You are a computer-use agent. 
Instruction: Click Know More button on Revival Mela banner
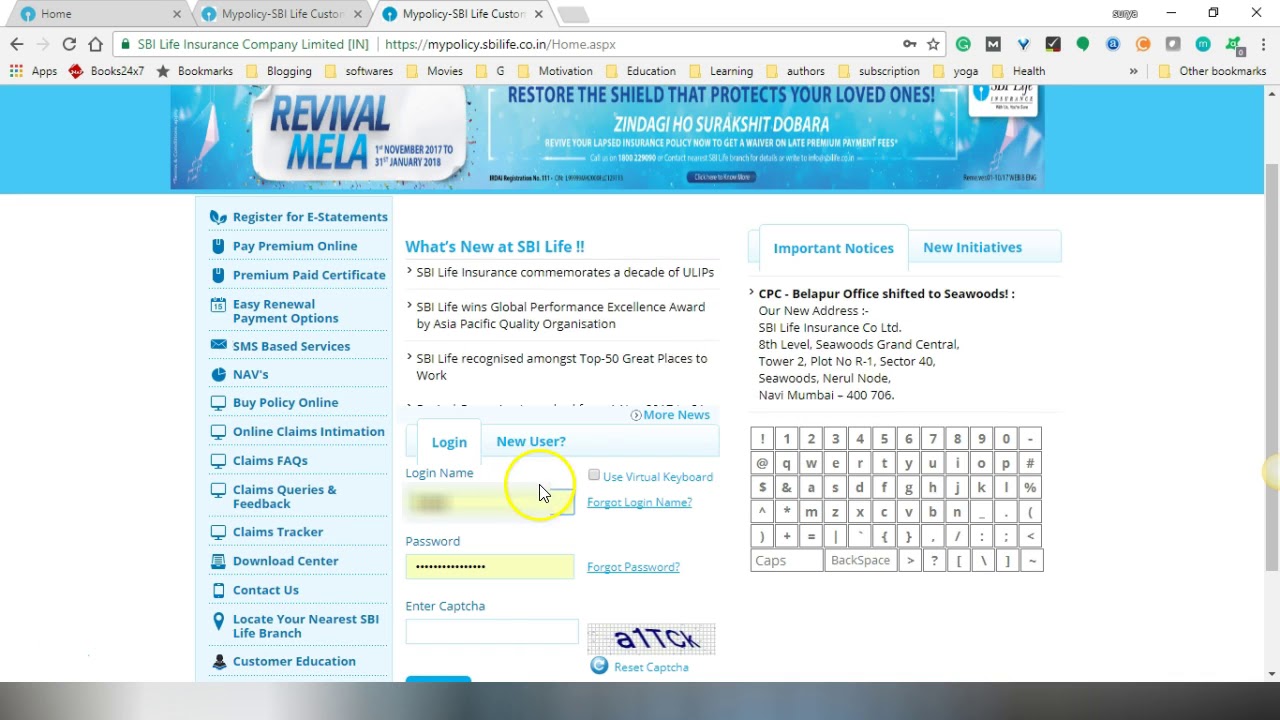[721, 177]
